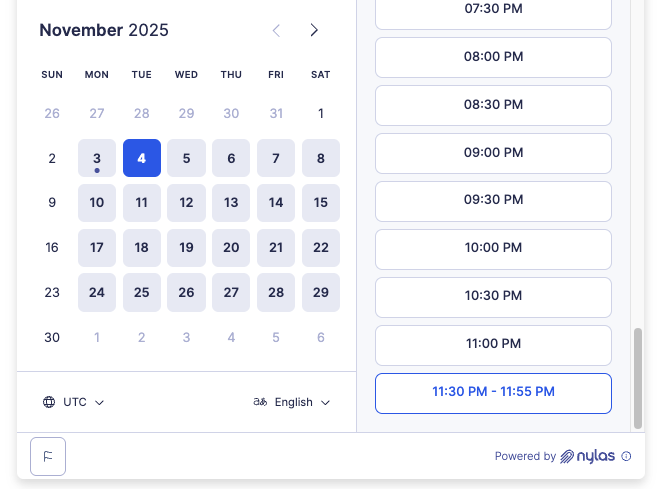Select the 08:00 PM time slot
Viewport: 658px width, 489px height.
[493, 57]
